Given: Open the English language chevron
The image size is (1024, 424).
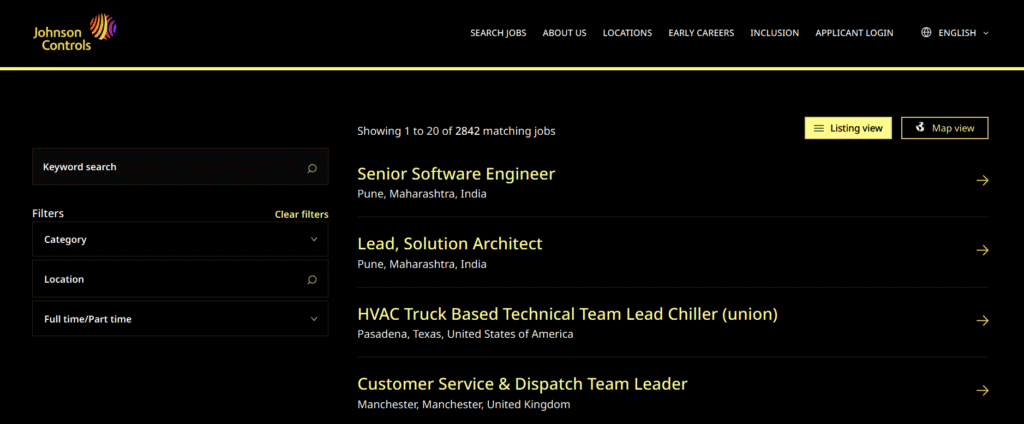Looking at the screenshot, I should point(985,33).
